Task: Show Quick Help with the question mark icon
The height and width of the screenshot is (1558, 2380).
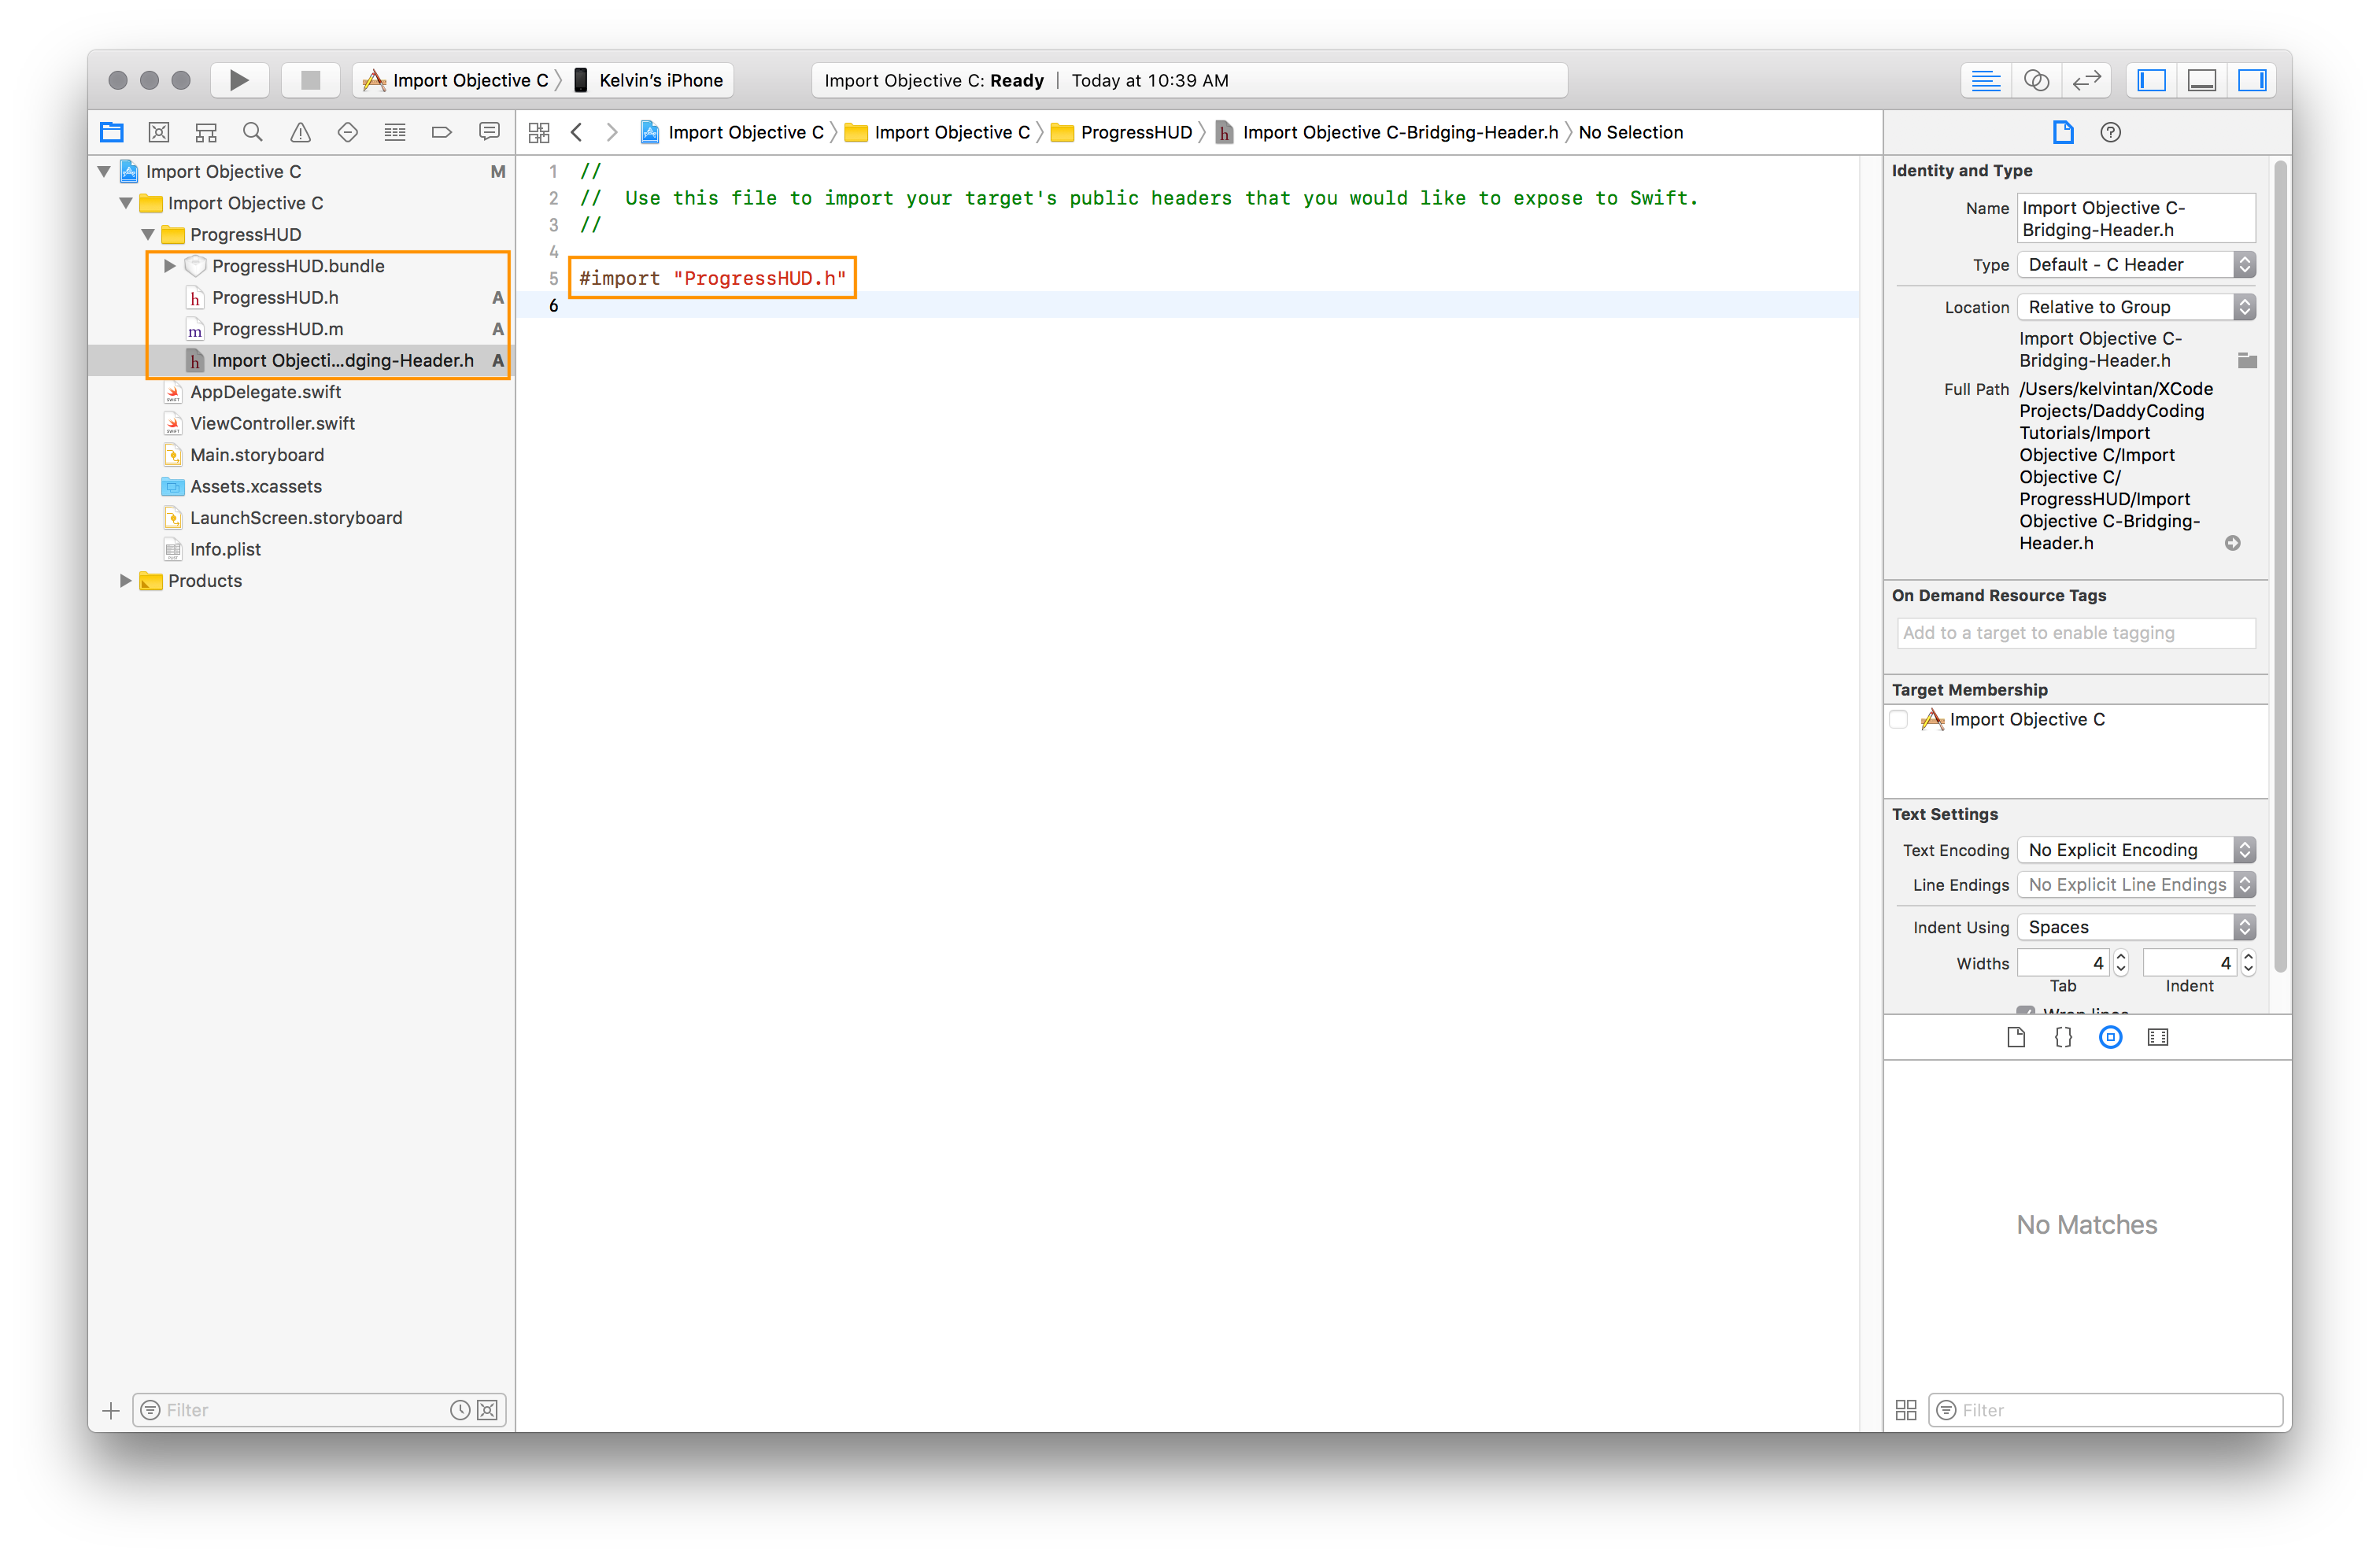Action: 2110,131
